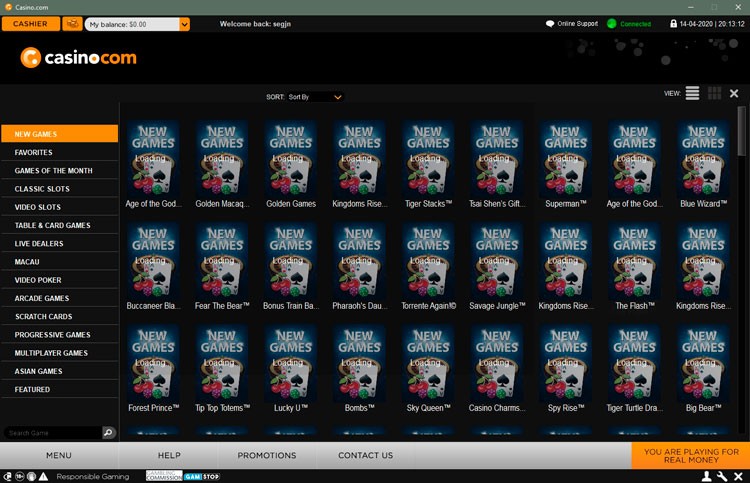750x483 pixels.
Task: Launch the Bombs game
Action: (360, 368)
